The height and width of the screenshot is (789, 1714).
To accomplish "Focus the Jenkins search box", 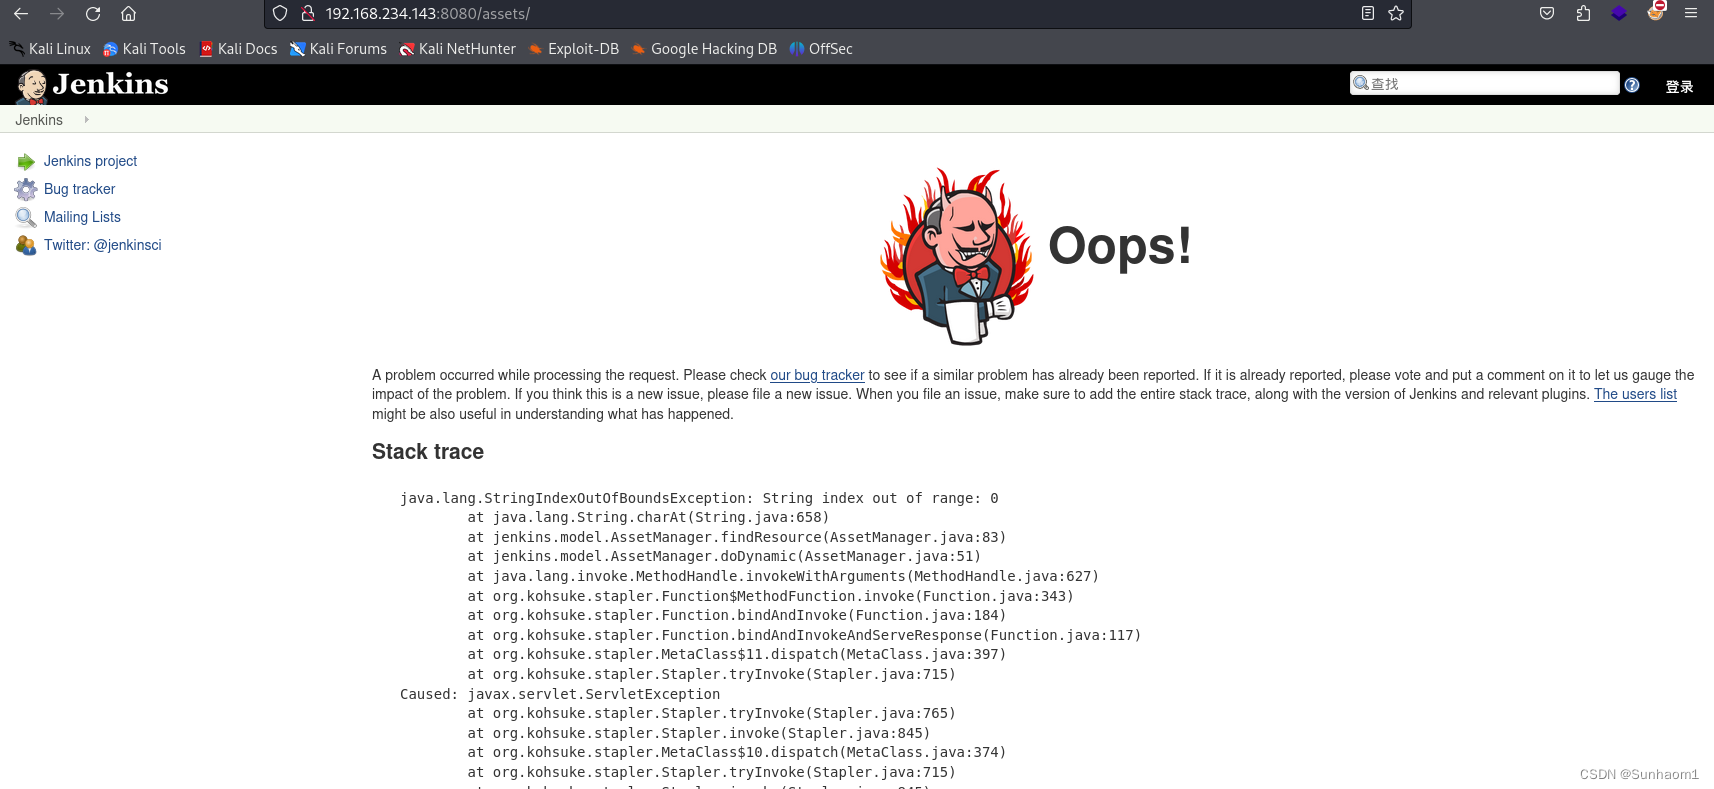I will pos(1485,83).
